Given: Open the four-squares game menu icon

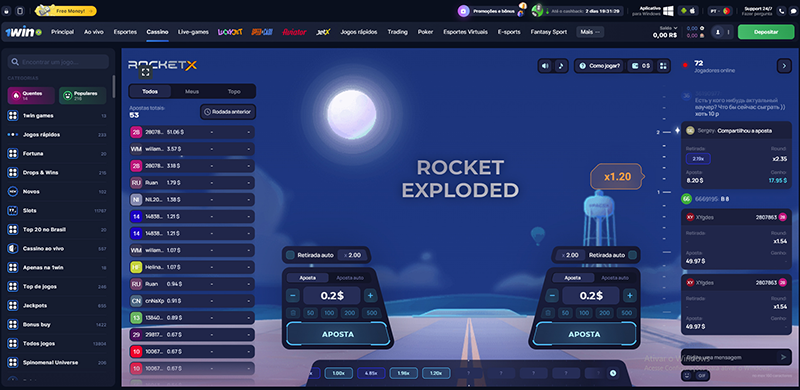Looking at the screenshot, I should pyautogui.click(x=663, y=66).
